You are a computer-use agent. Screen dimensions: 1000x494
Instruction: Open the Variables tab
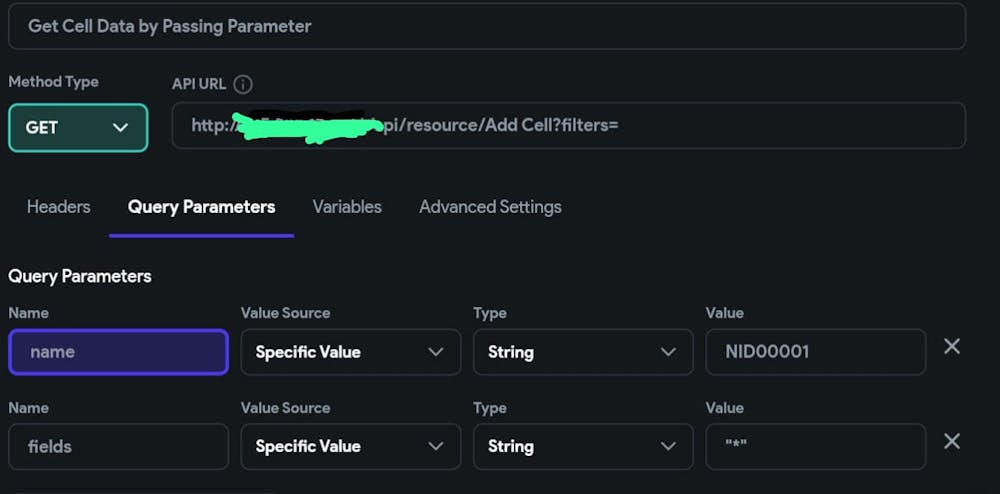(x=347, y=207)
